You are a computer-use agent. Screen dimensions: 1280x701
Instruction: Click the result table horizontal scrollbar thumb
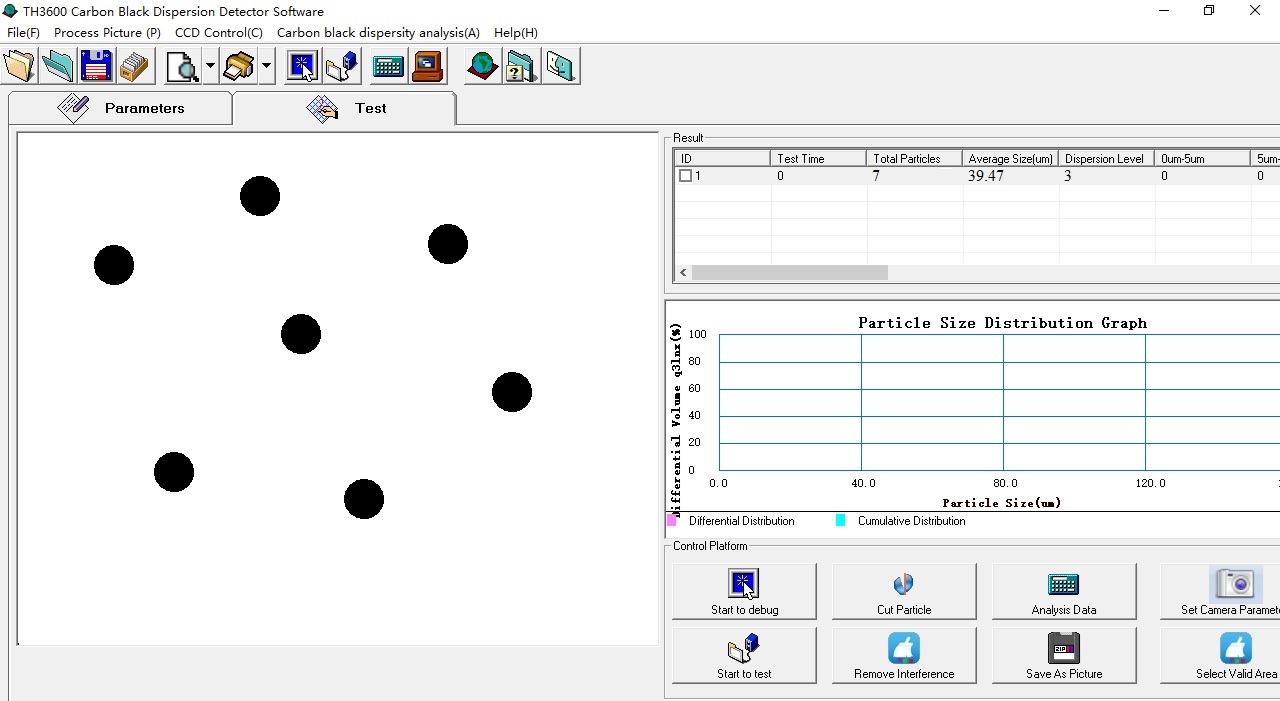[790, 272]
